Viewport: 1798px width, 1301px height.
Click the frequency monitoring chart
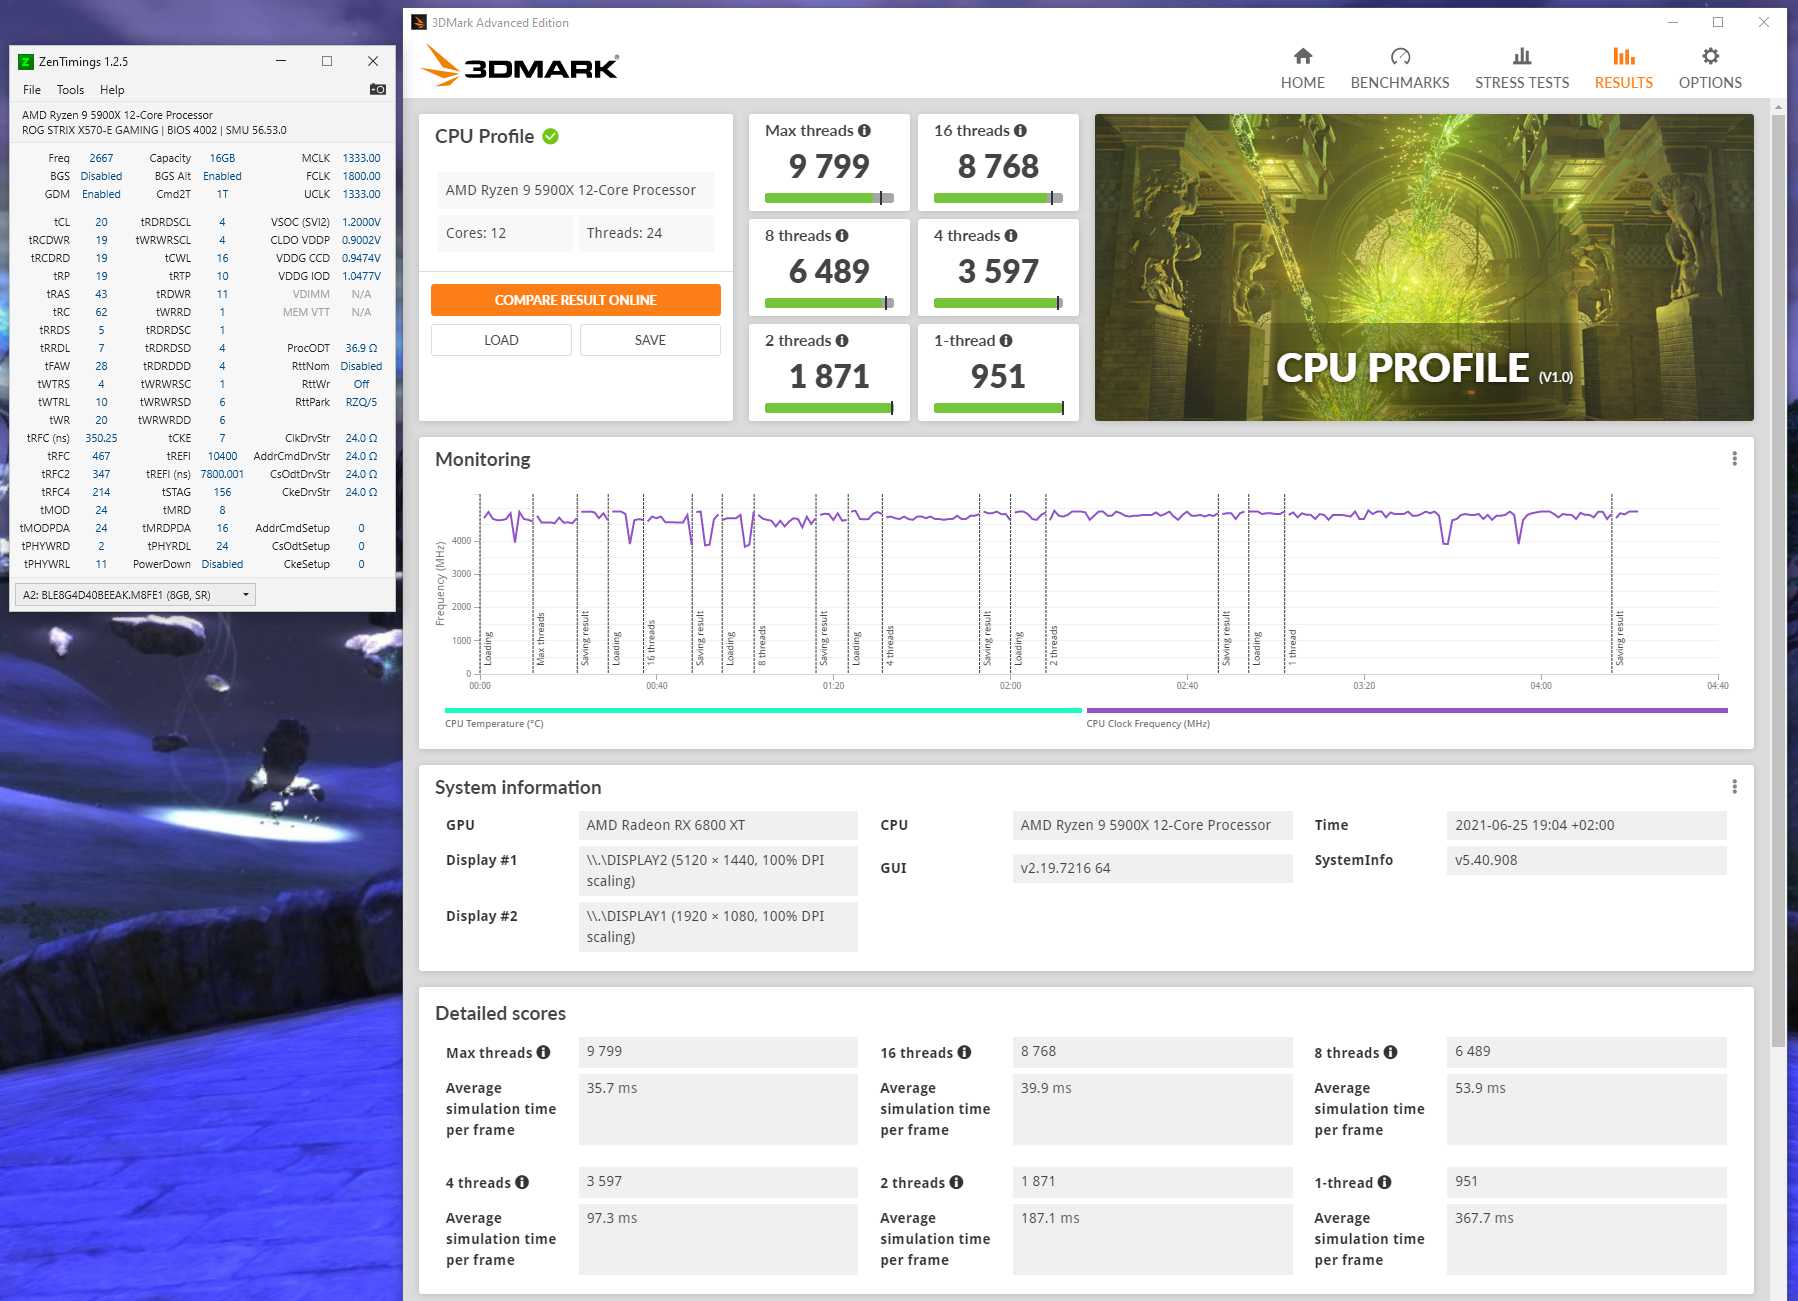pos(1098,584)
